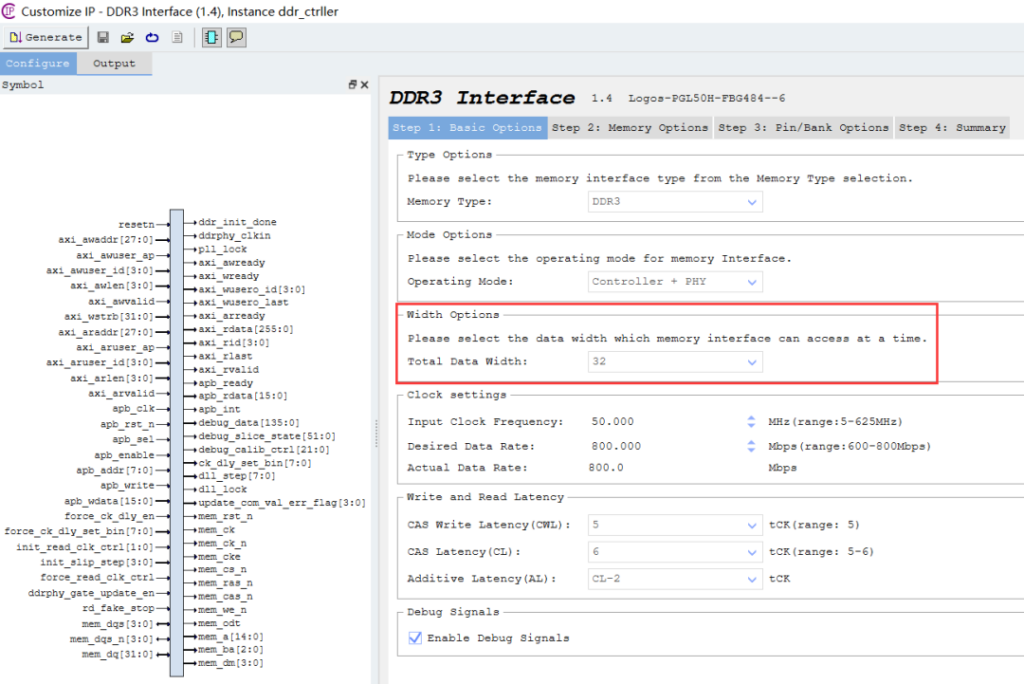Image resolution: width=1024 pixels, height=684 pixels.
Task: Go to Step 3: Pin/Bank Options tab
Action: coord(803,128)
